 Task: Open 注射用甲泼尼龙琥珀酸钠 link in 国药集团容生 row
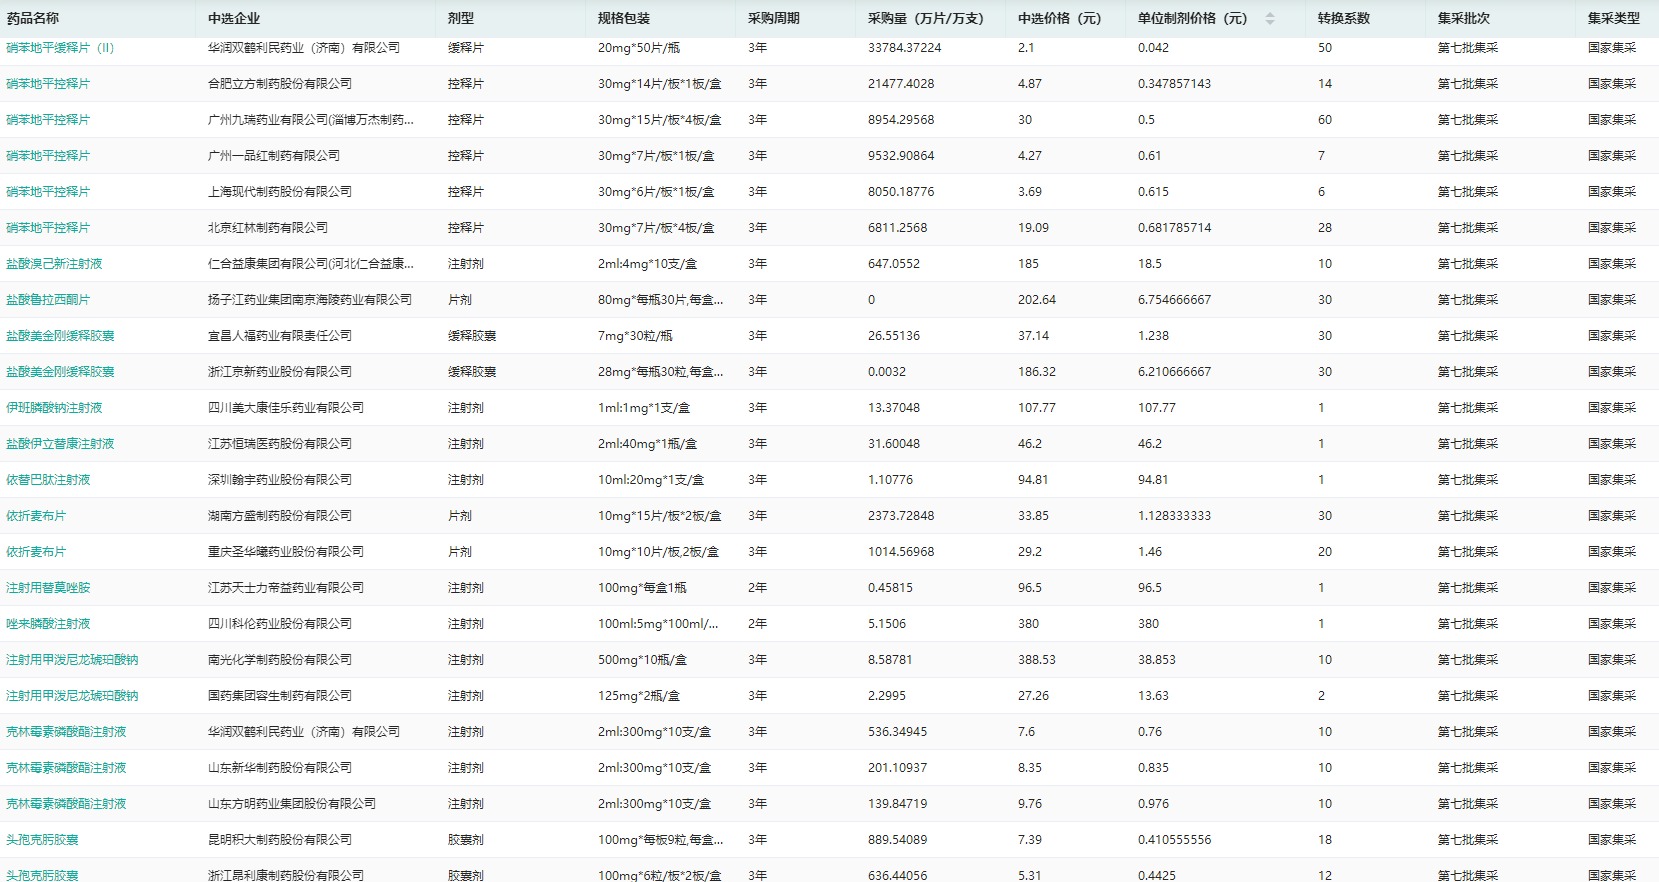pyautogui.click(x=72, y=696)
